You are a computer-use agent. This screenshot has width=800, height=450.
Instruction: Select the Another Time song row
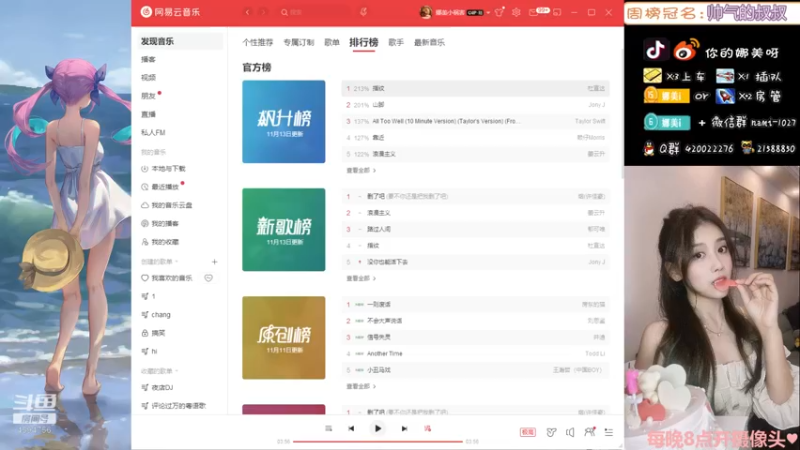[476, 354]
